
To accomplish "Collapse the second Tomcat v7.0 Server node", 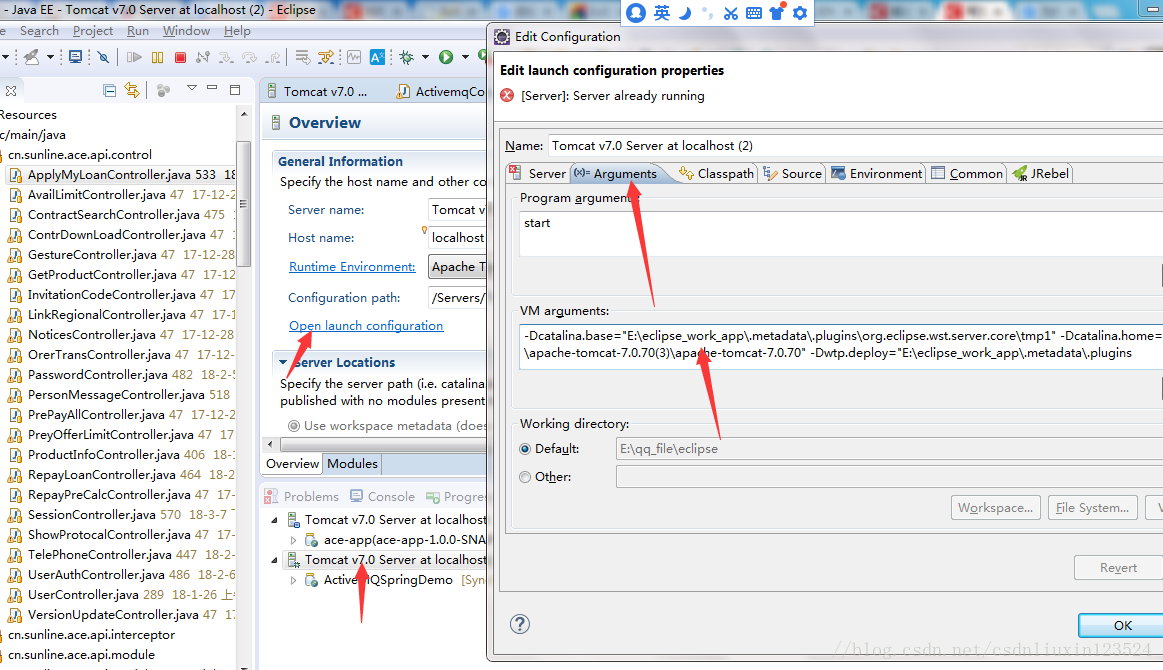I will [x=274, y=560].
